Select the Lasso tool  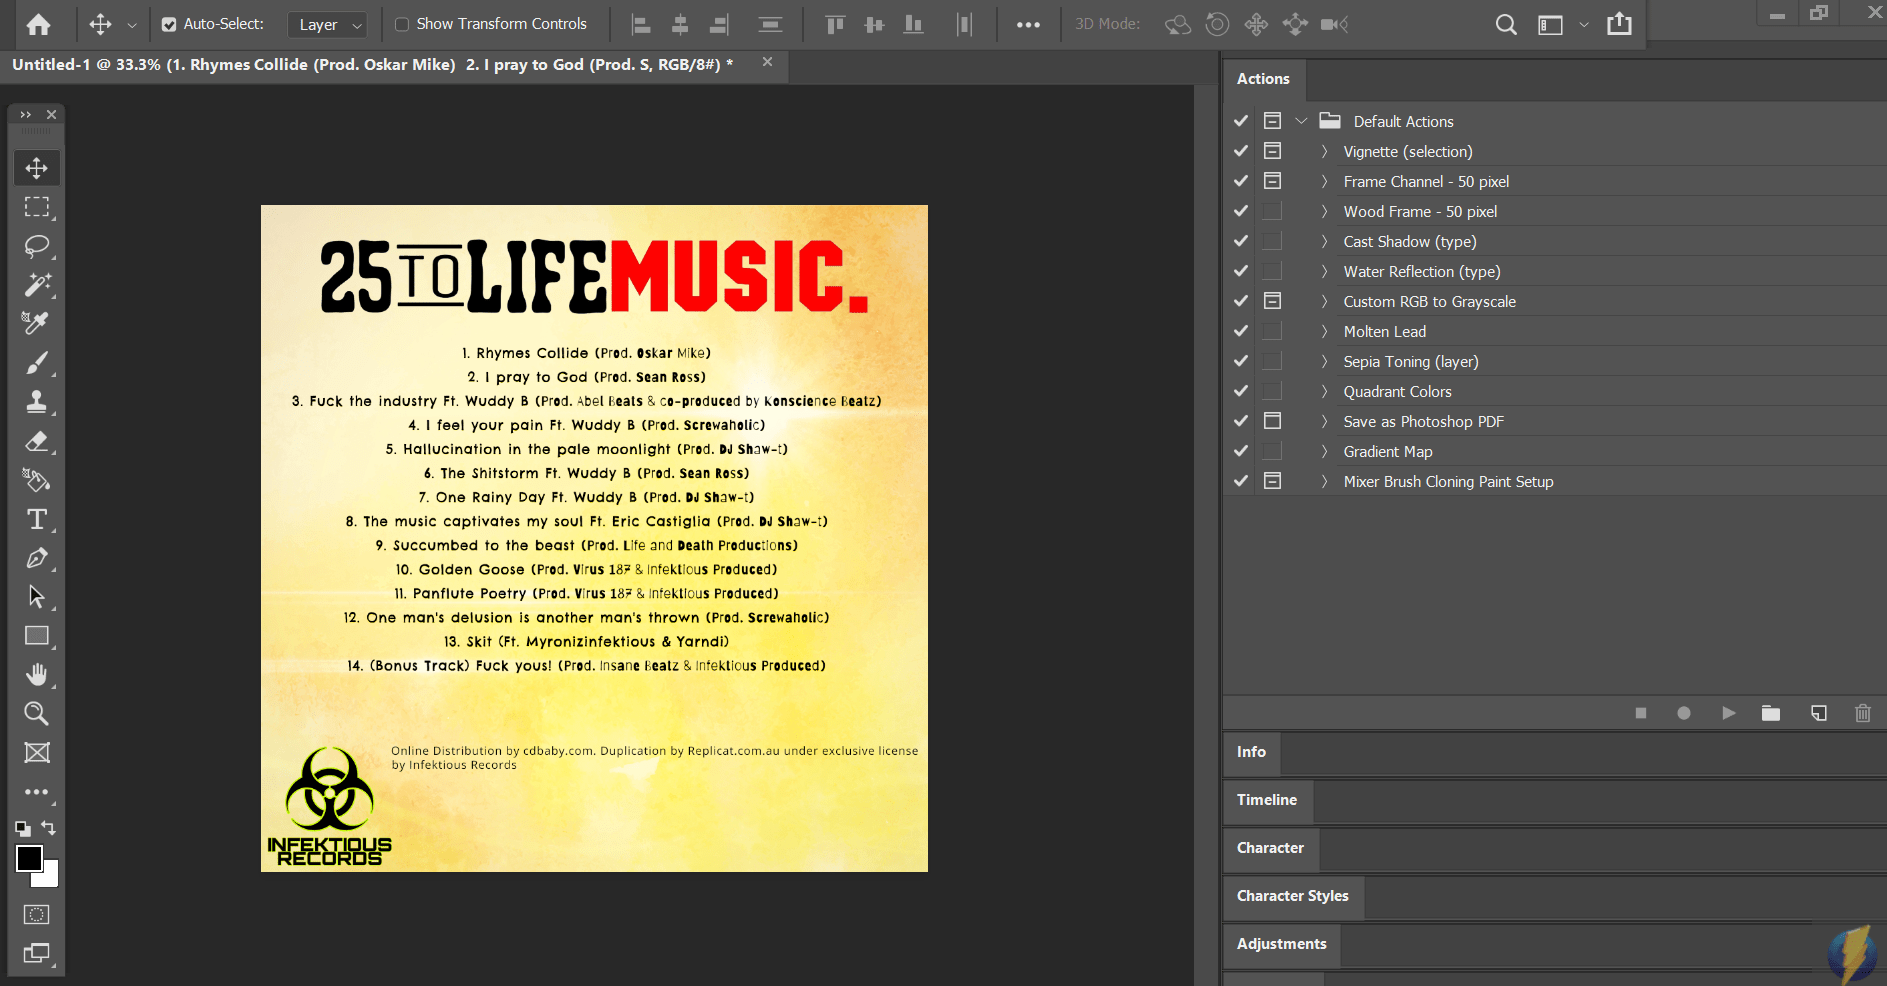[x=36, y=246]
